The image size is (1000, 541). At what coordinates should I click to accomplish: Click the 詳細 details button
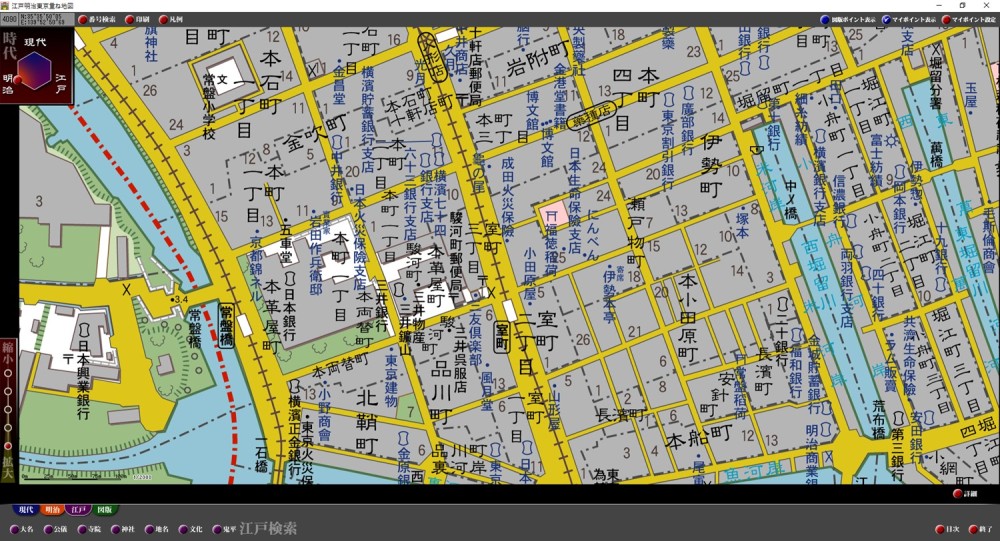[958, 494]
